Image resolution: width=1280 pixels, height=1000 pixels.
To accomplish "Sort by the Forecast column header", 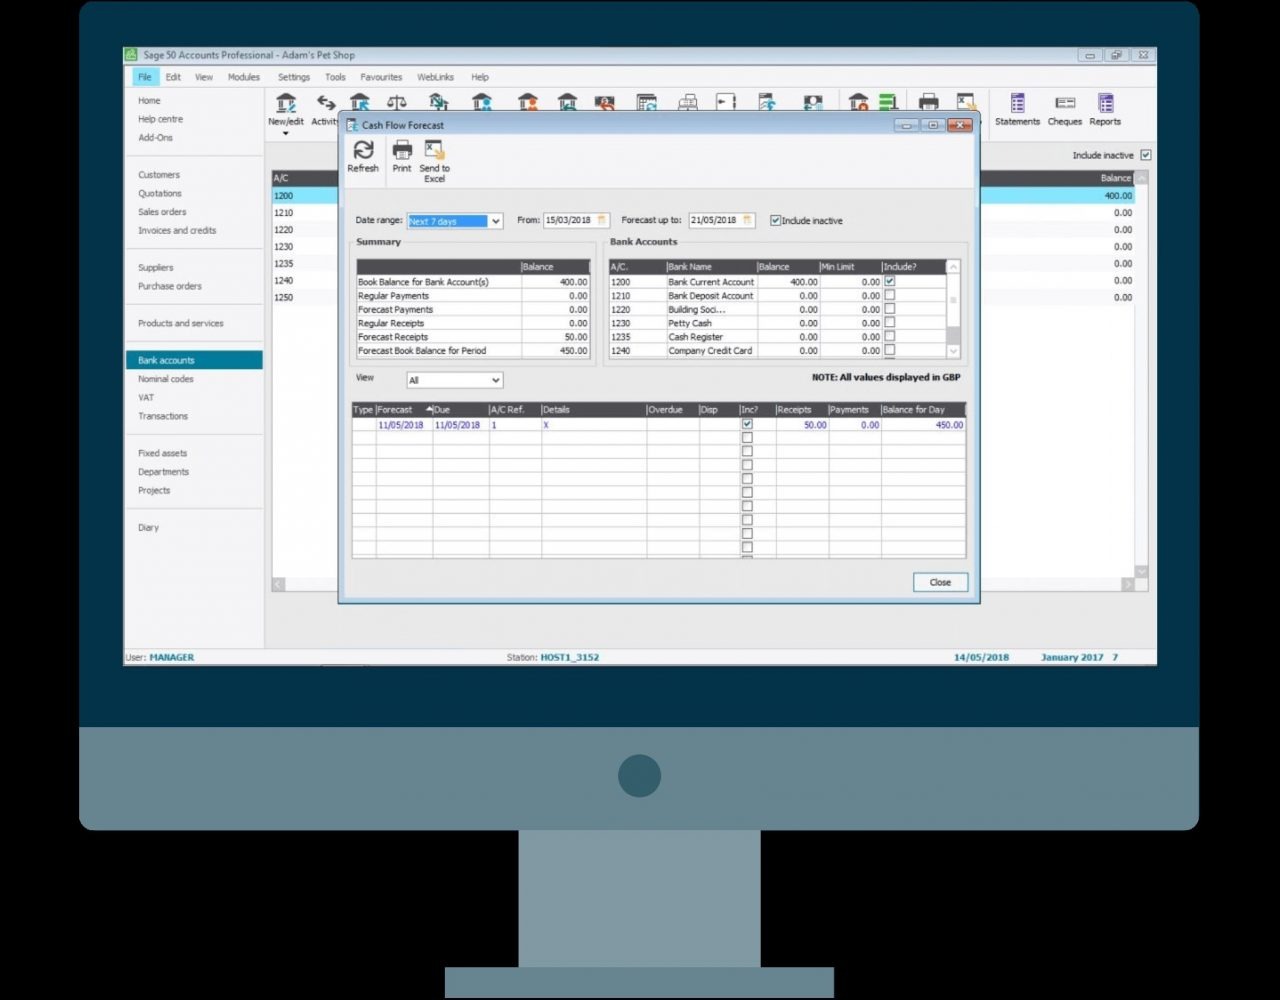I will (404, 410).
